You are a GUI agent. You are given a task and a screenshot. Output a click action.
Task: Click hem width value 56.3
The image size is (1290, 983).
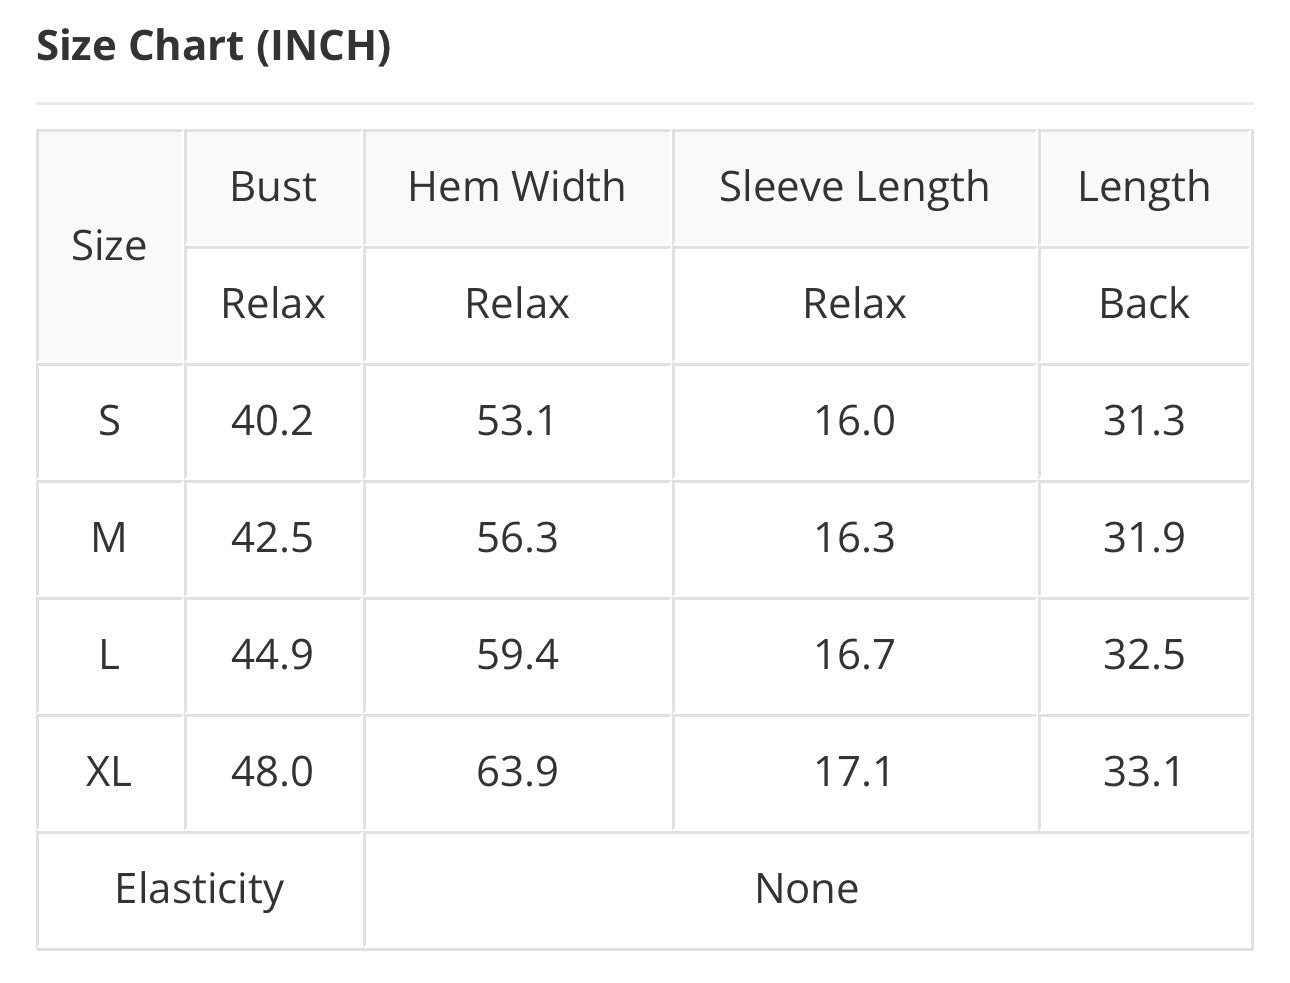[x=517, y=537]
